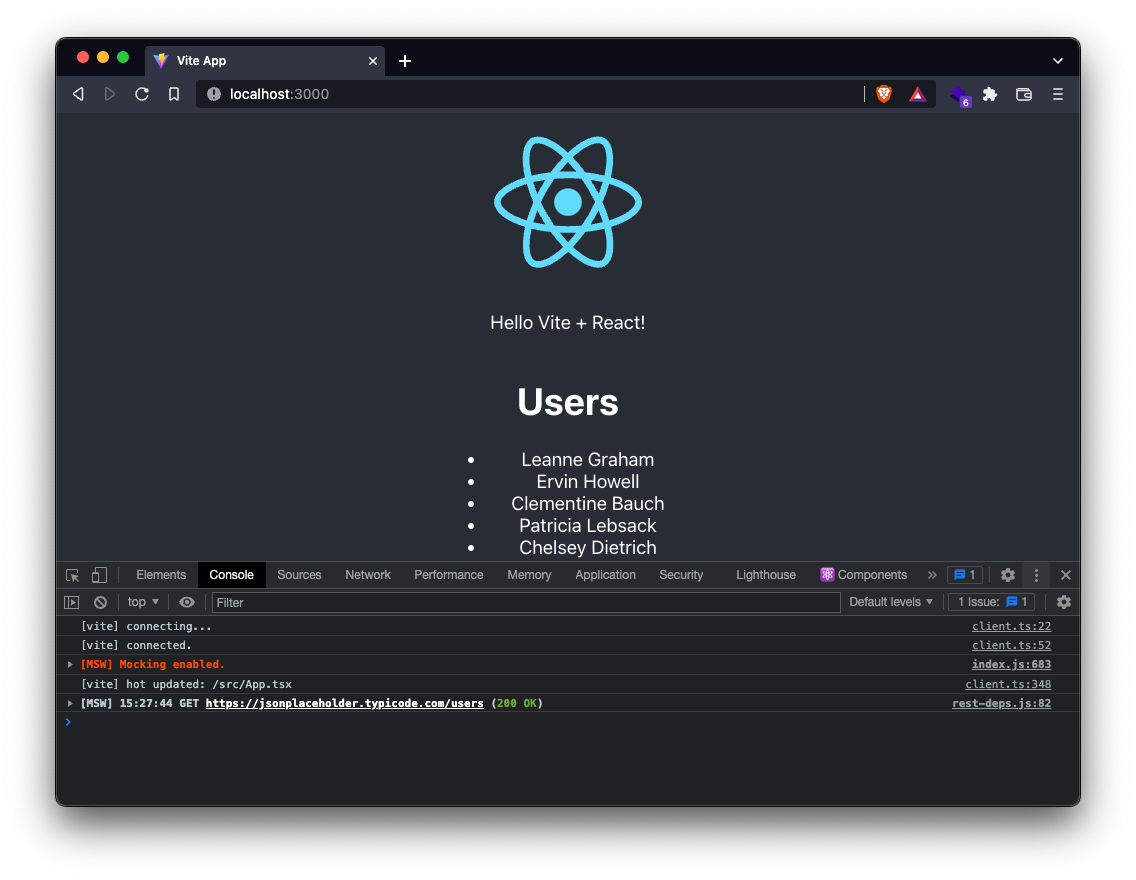Reload the page with the refresh icon
The width and height of the screenshot is (1136, 880).
[142, 94]
